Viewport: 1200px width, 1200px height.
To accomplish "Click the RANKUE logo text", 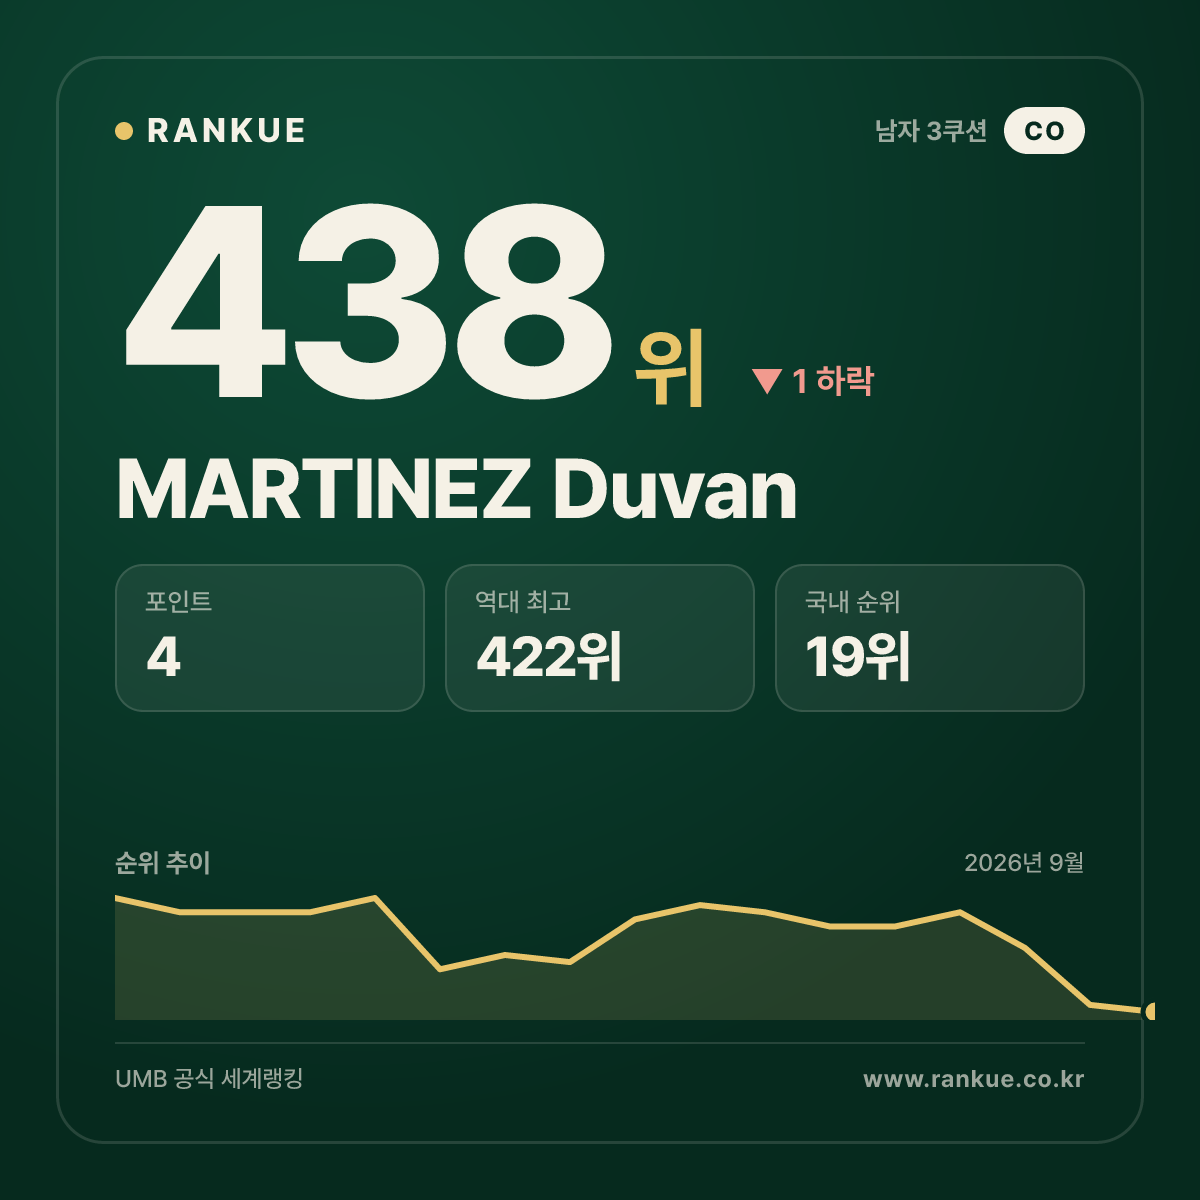I will pos(226,131).
